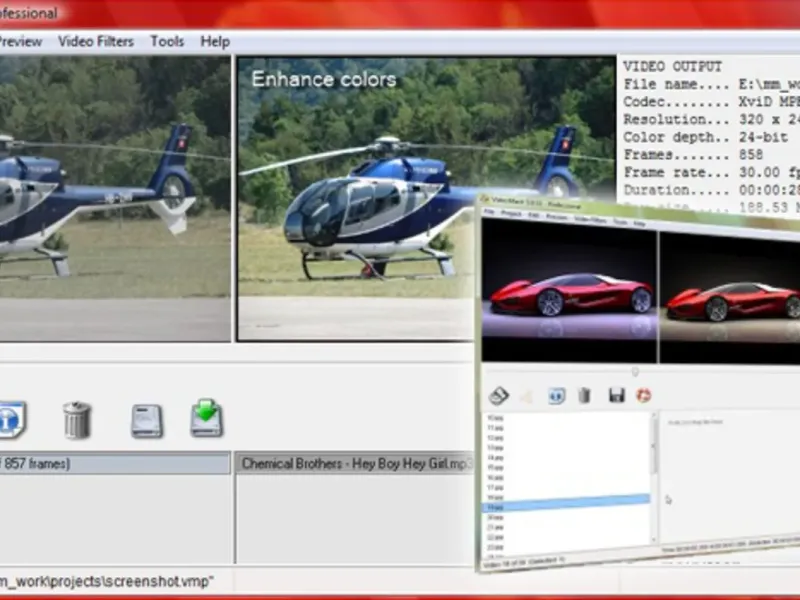Click the Chemical Brothers Hey Boy Hey Girl.mp3 header
This screenshot has width=800, height=600.
(356, 463)
